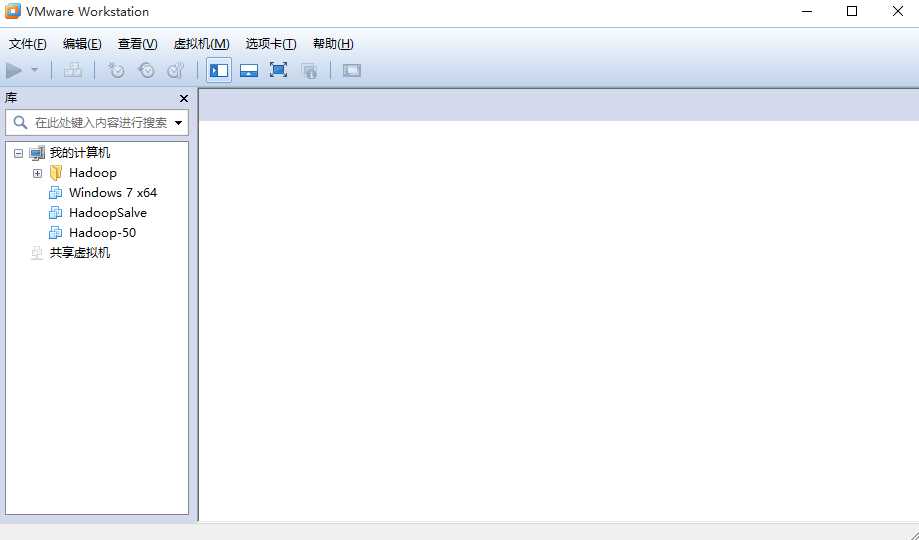This screenshot has height=540, width=919.
Task: Enter full screen mode icon
Action: click(278, 71)
